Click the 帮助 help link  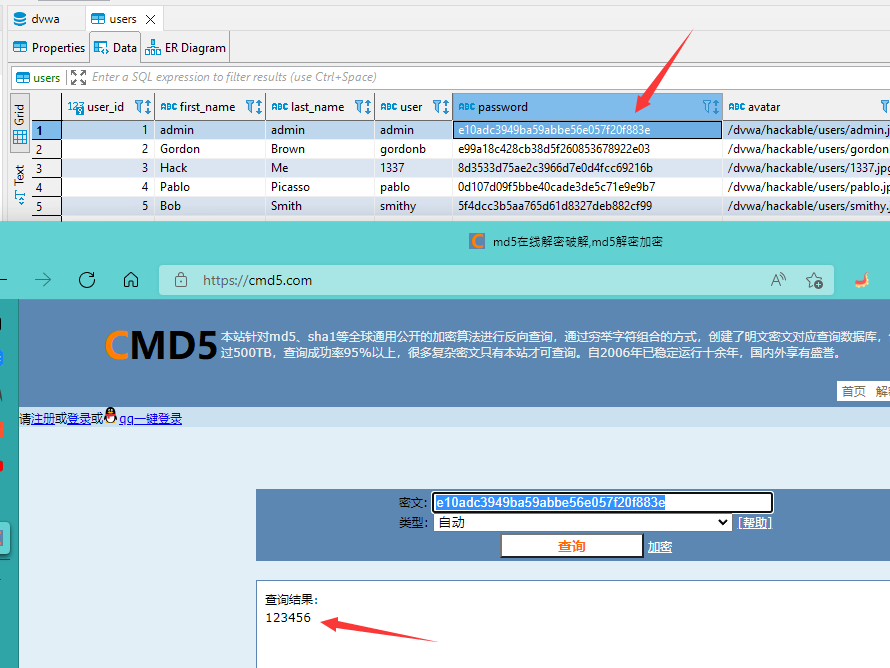pos(754,523)
